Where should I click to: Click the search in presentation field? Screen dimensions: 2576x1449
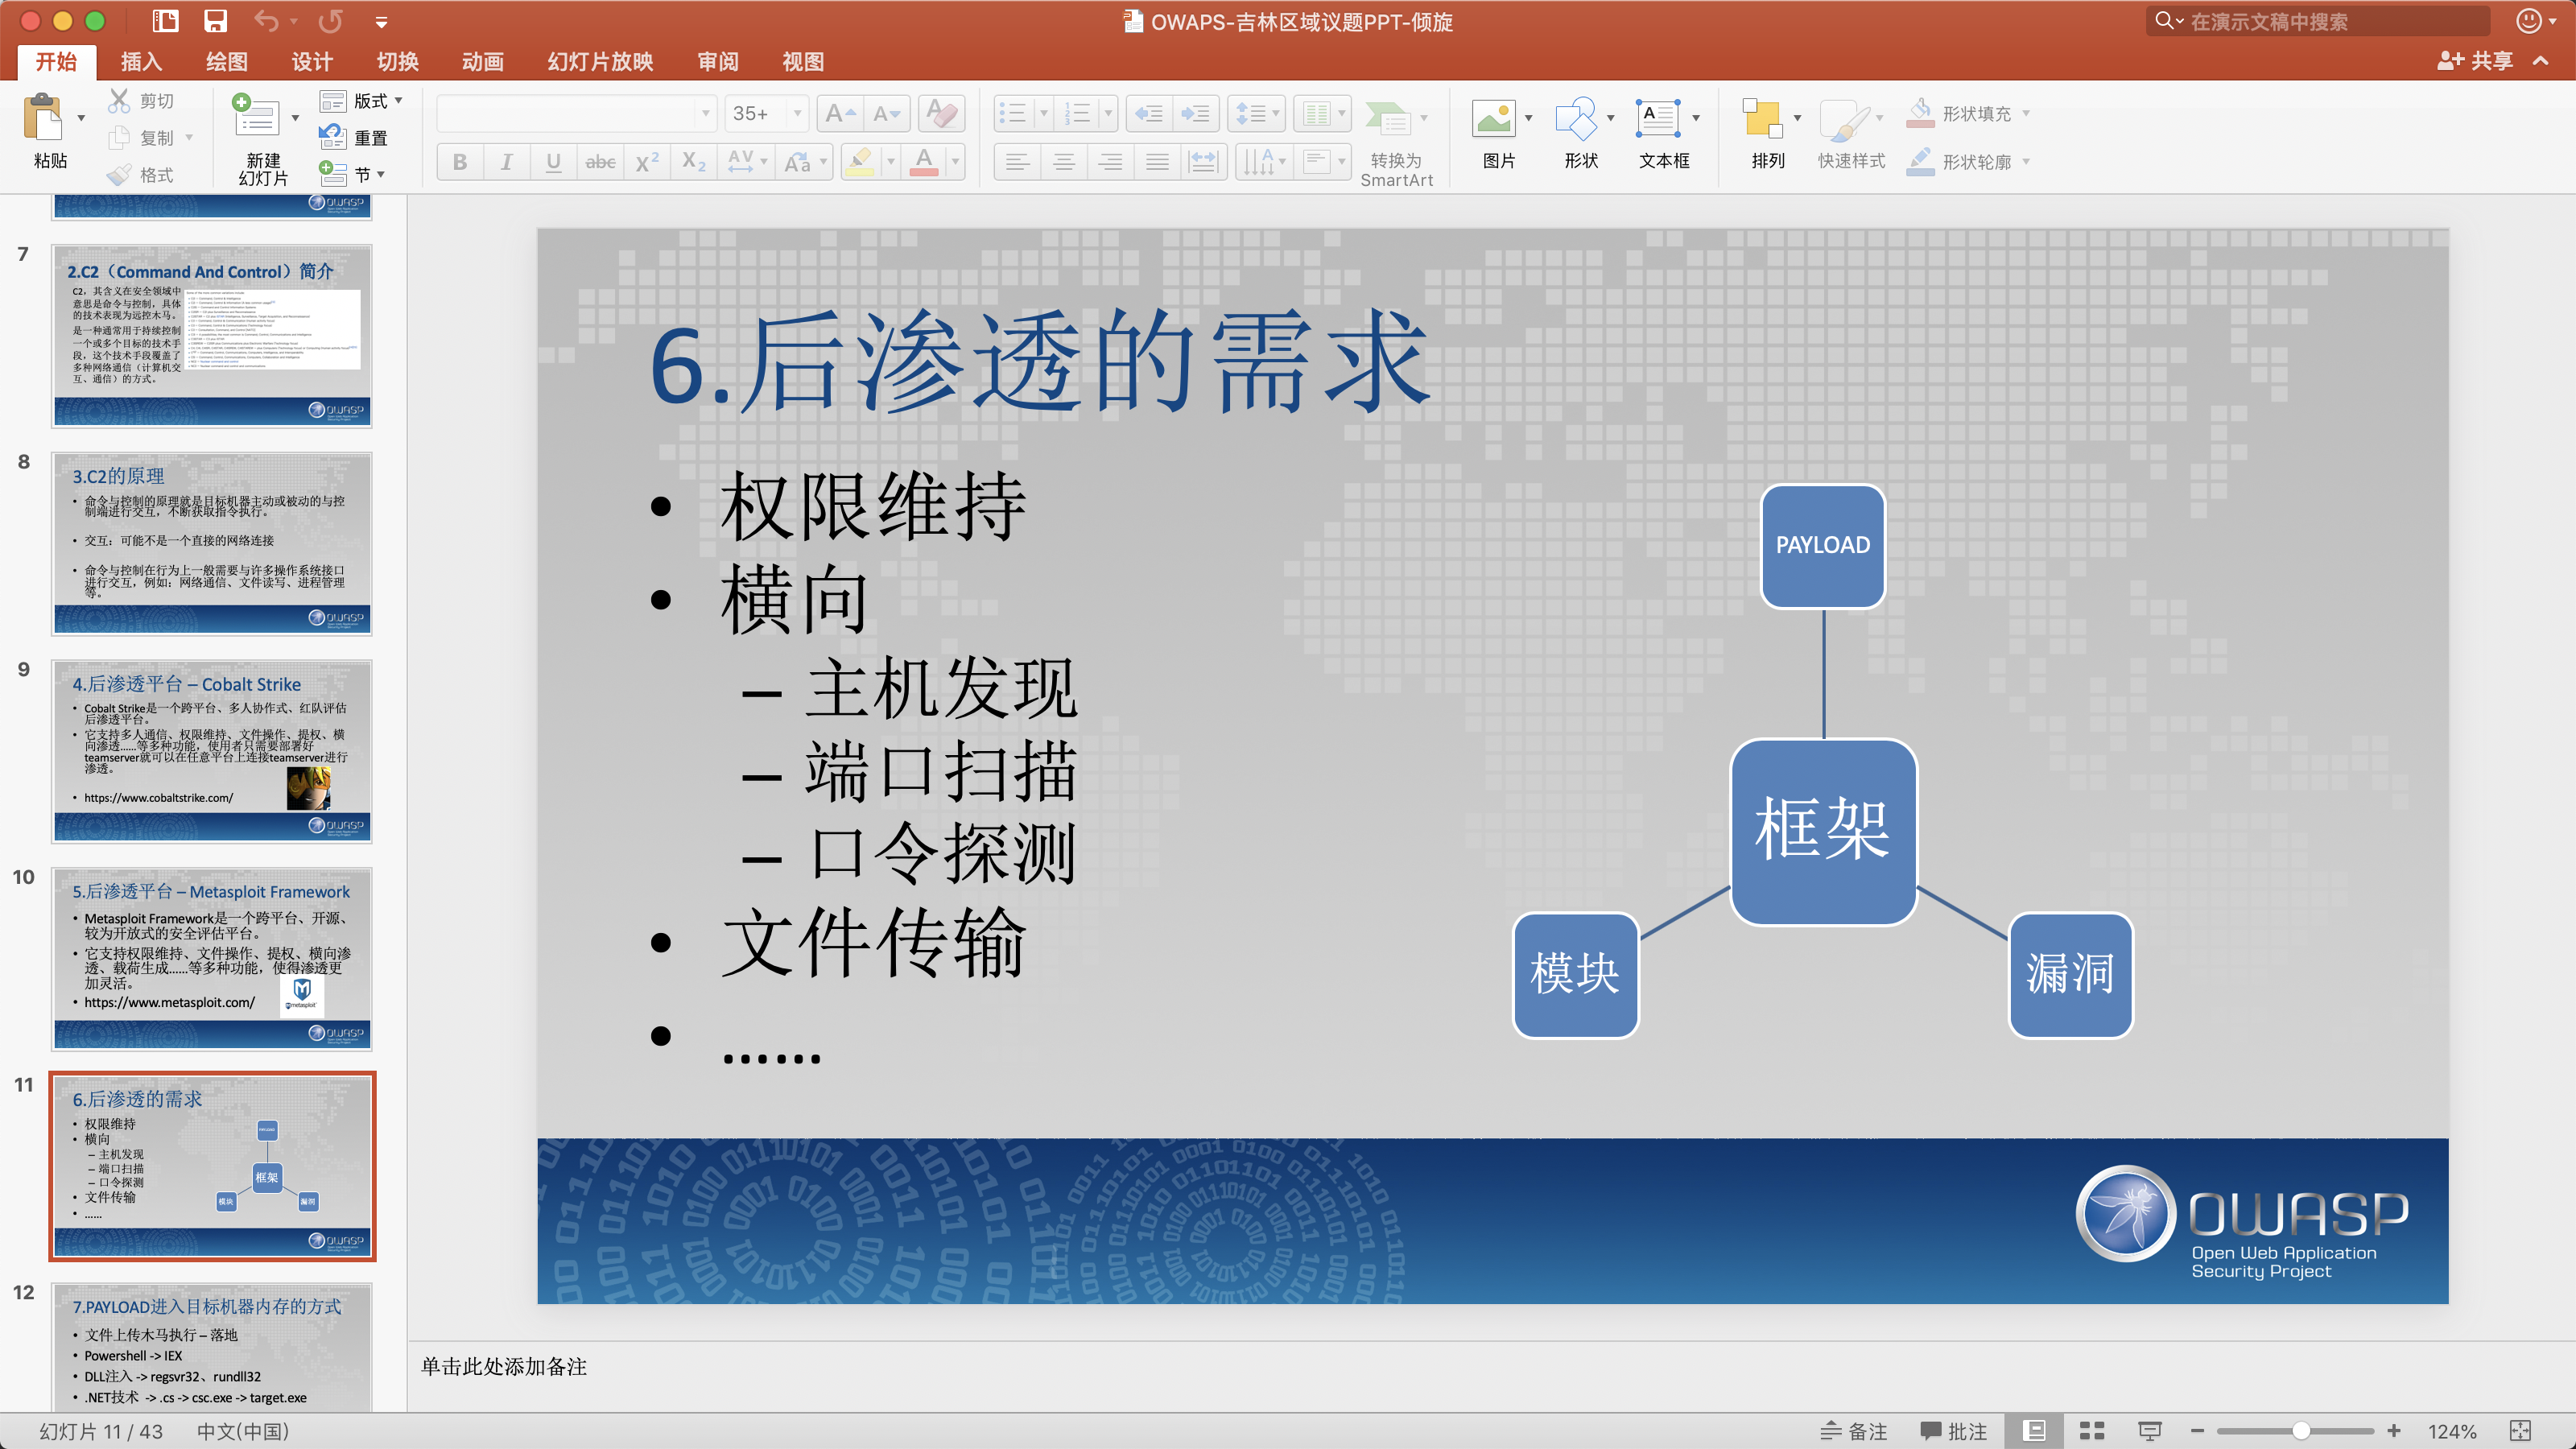[x=2317, y=21]
